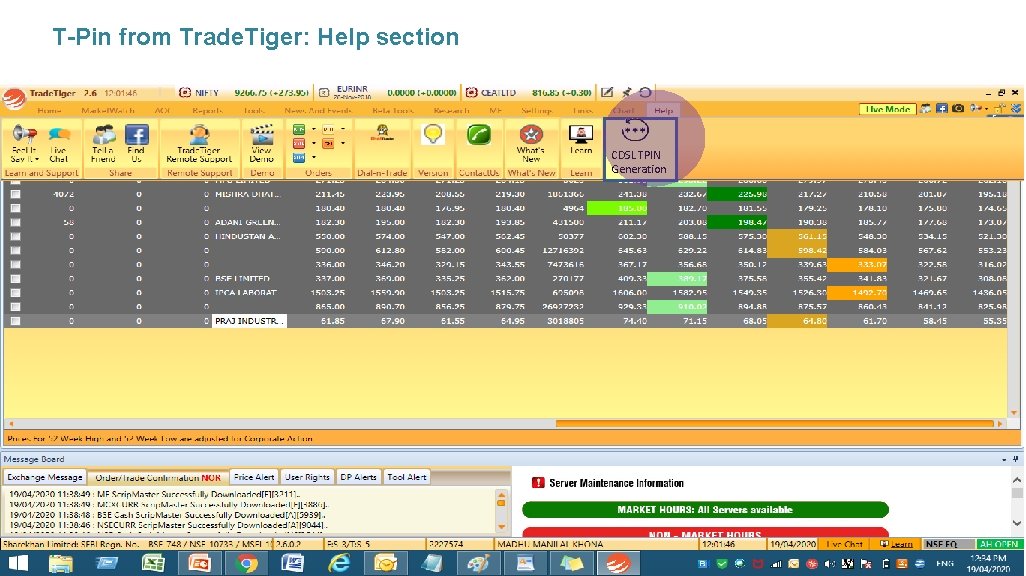Click MARKET HOURS All Servers available banner

705,509
